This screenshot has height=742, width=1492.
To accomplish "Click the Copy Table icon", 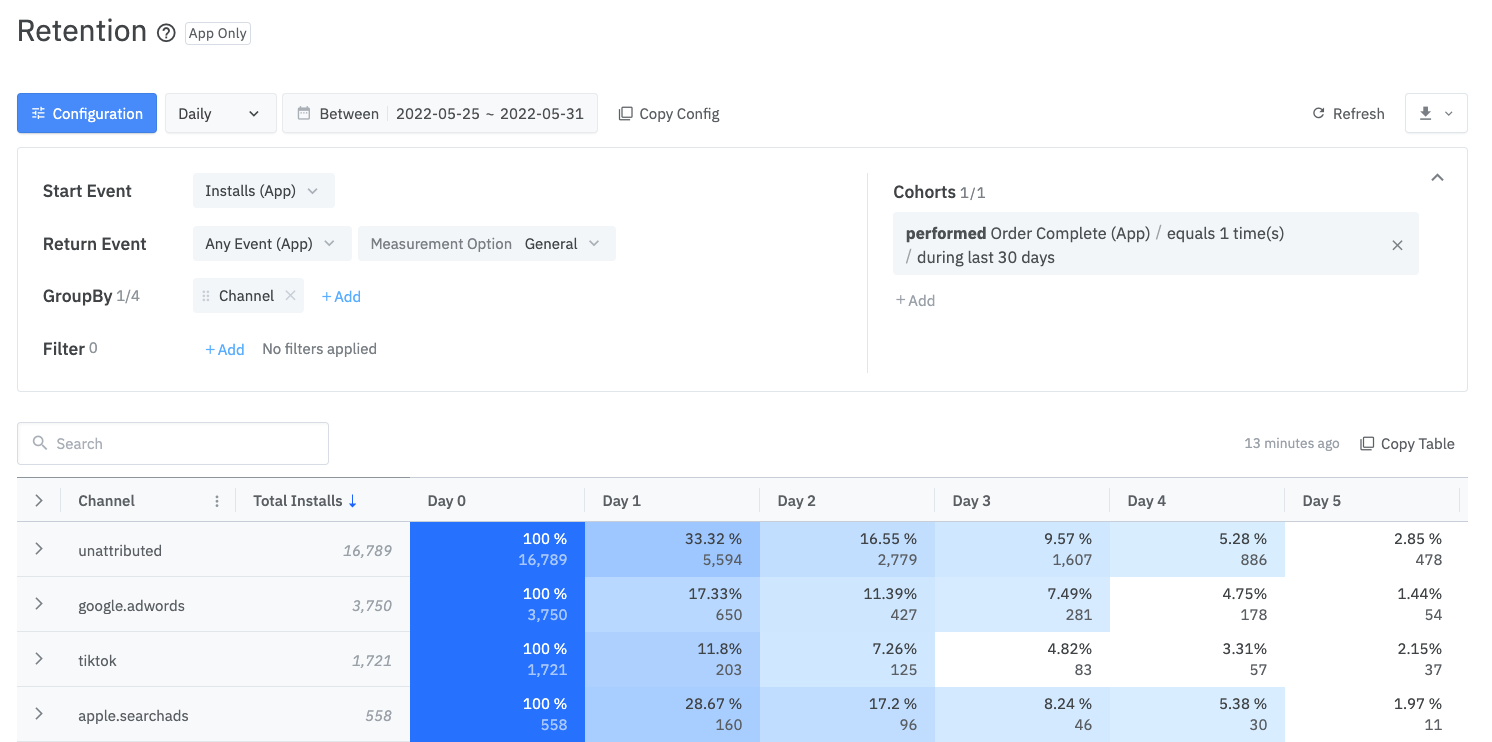I will tap(1369, 443).
